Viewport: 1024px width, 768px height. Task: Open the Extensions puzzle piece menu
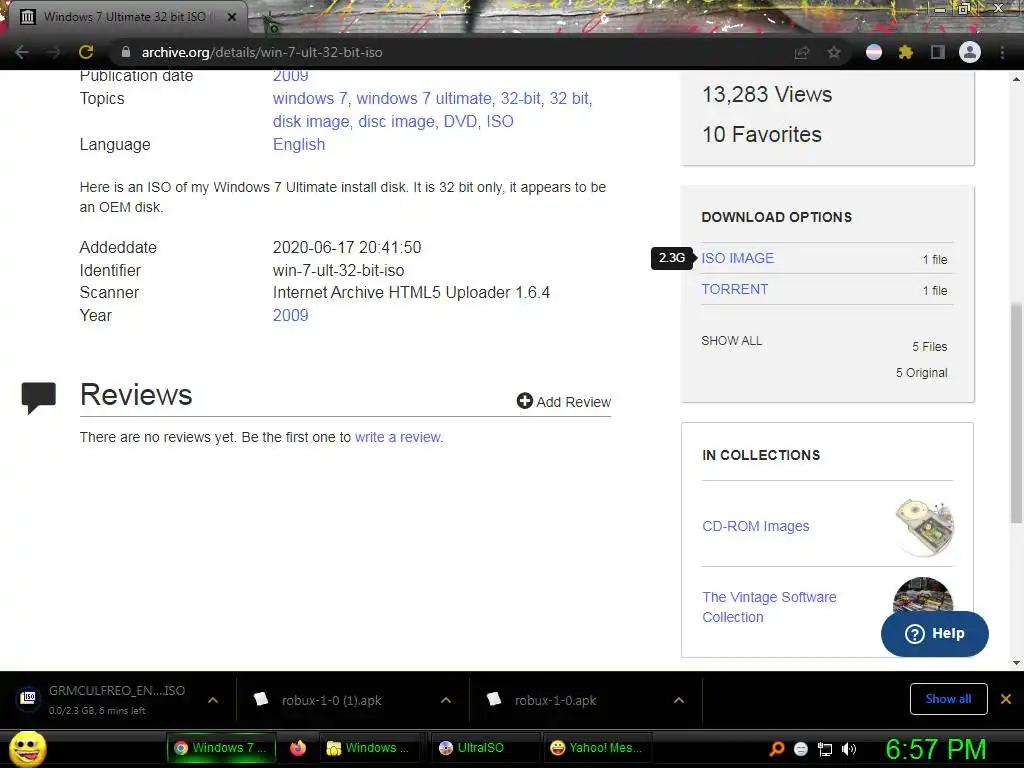coord(906,52)
